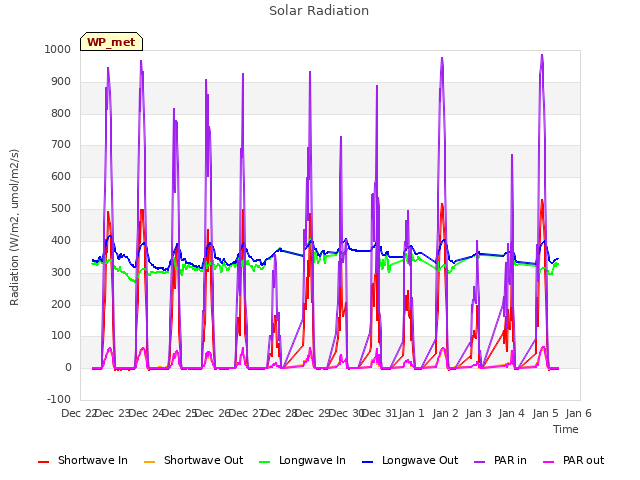
Task: Click the PAR in peak on Jan 2
Action: [442, 58]
